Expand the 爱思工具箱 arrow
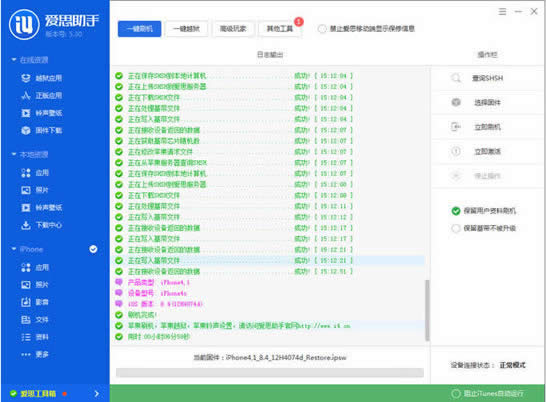Screen dimensions: 546x402 96,394
